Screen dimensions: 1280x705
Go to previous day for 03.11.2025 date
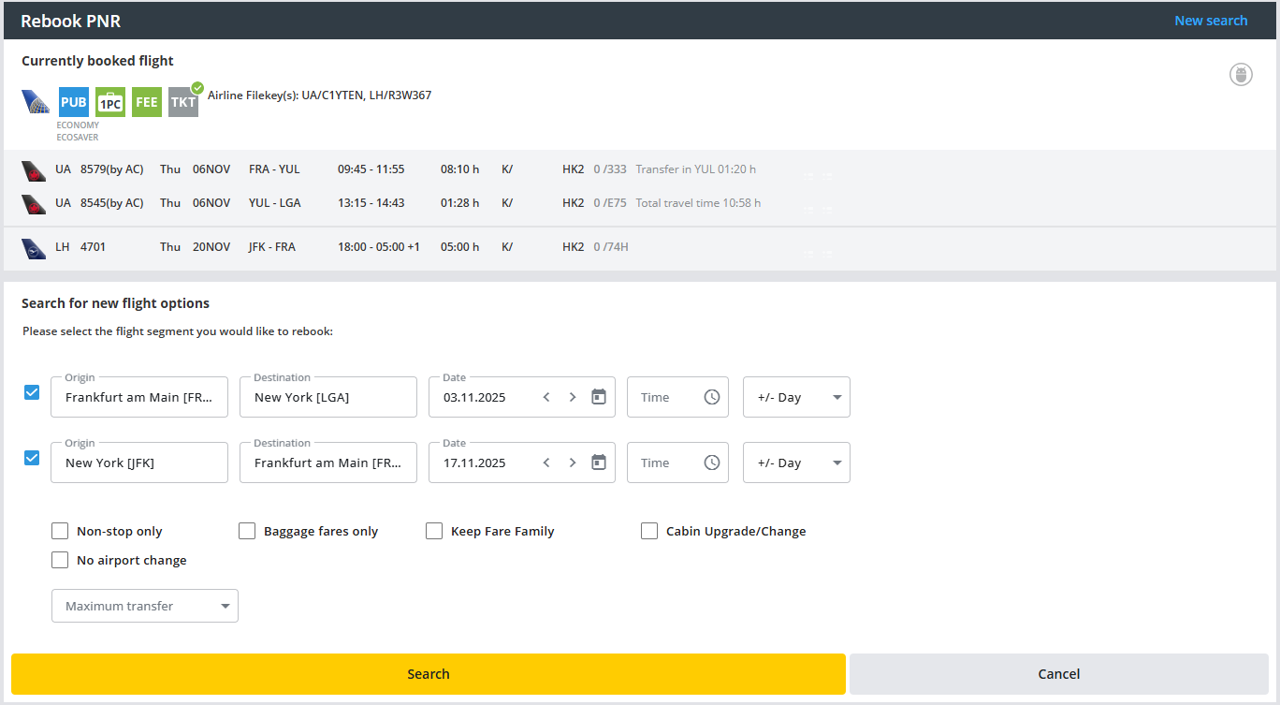coord(546,397)
